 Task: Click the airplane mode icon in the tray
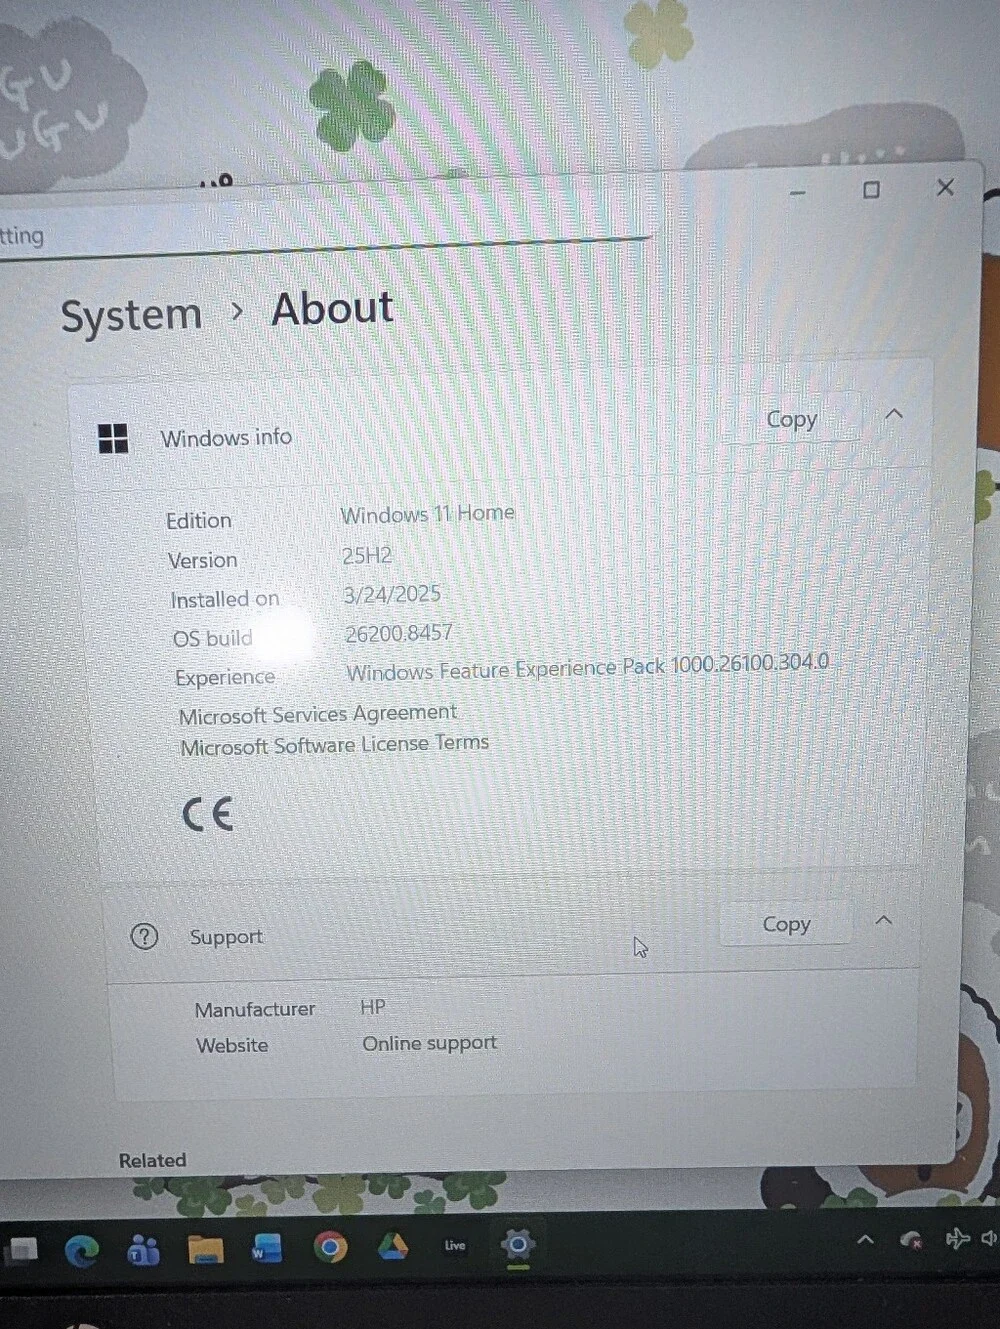[957, 1239]
